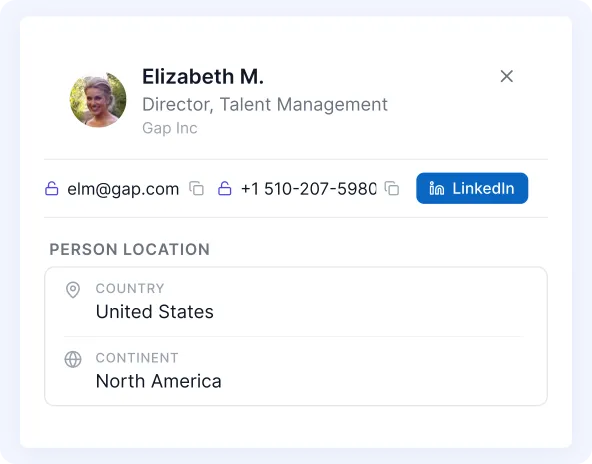Viewport: 592px width, 464px height.
Task: Click the North America continent value
Action: coord(159,381)
